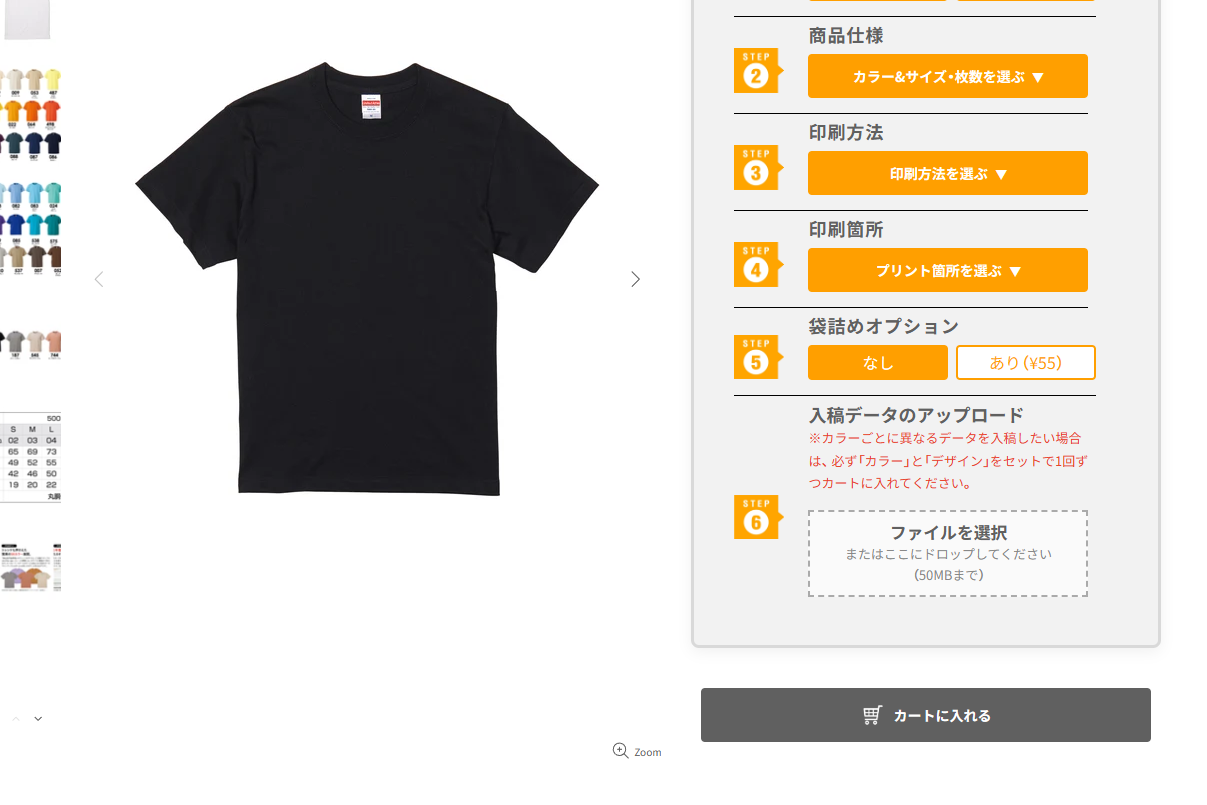Expand 印刷方法を選ぶ dropdown
1207x805 pixels.
pyautogui.click(x=948, y=173)
